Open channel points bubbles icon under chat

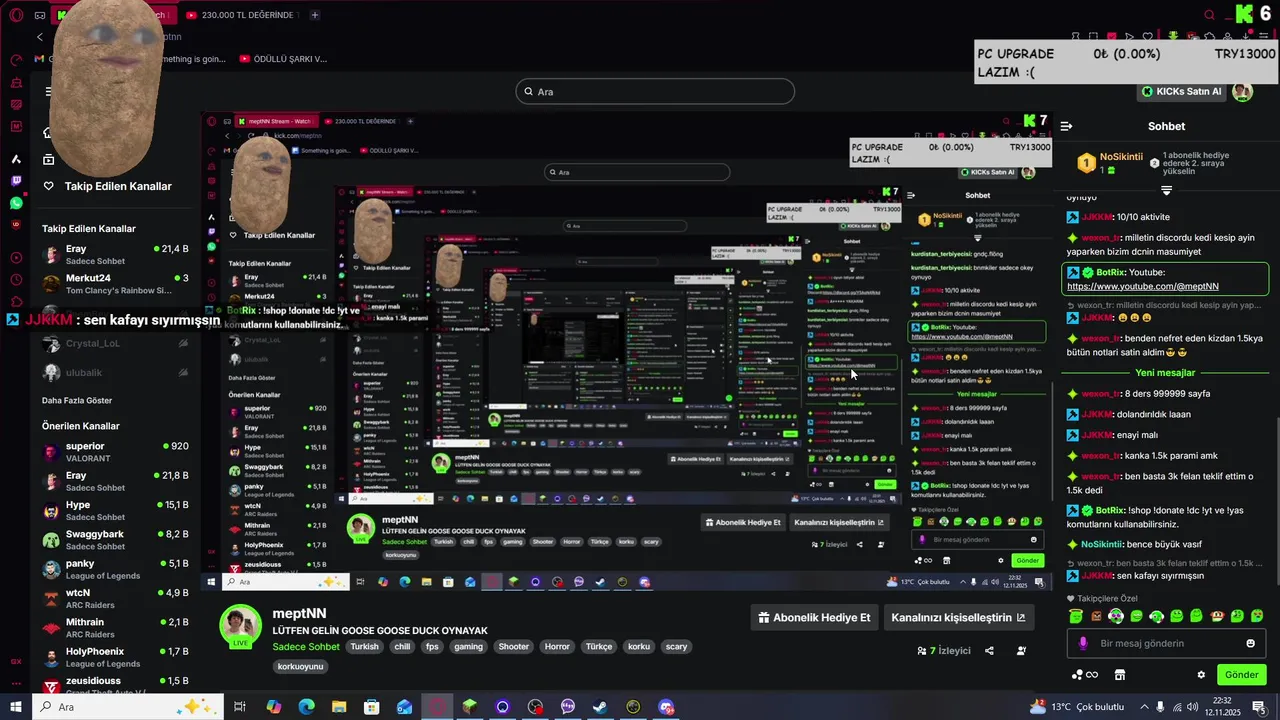(x=1084, y=675)
